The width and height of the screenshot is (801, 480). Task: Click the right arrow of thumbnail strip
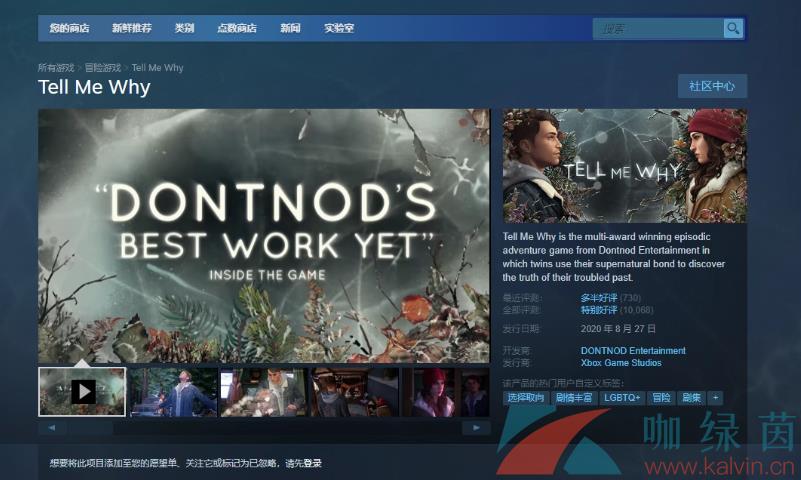(x=476, y=428)
